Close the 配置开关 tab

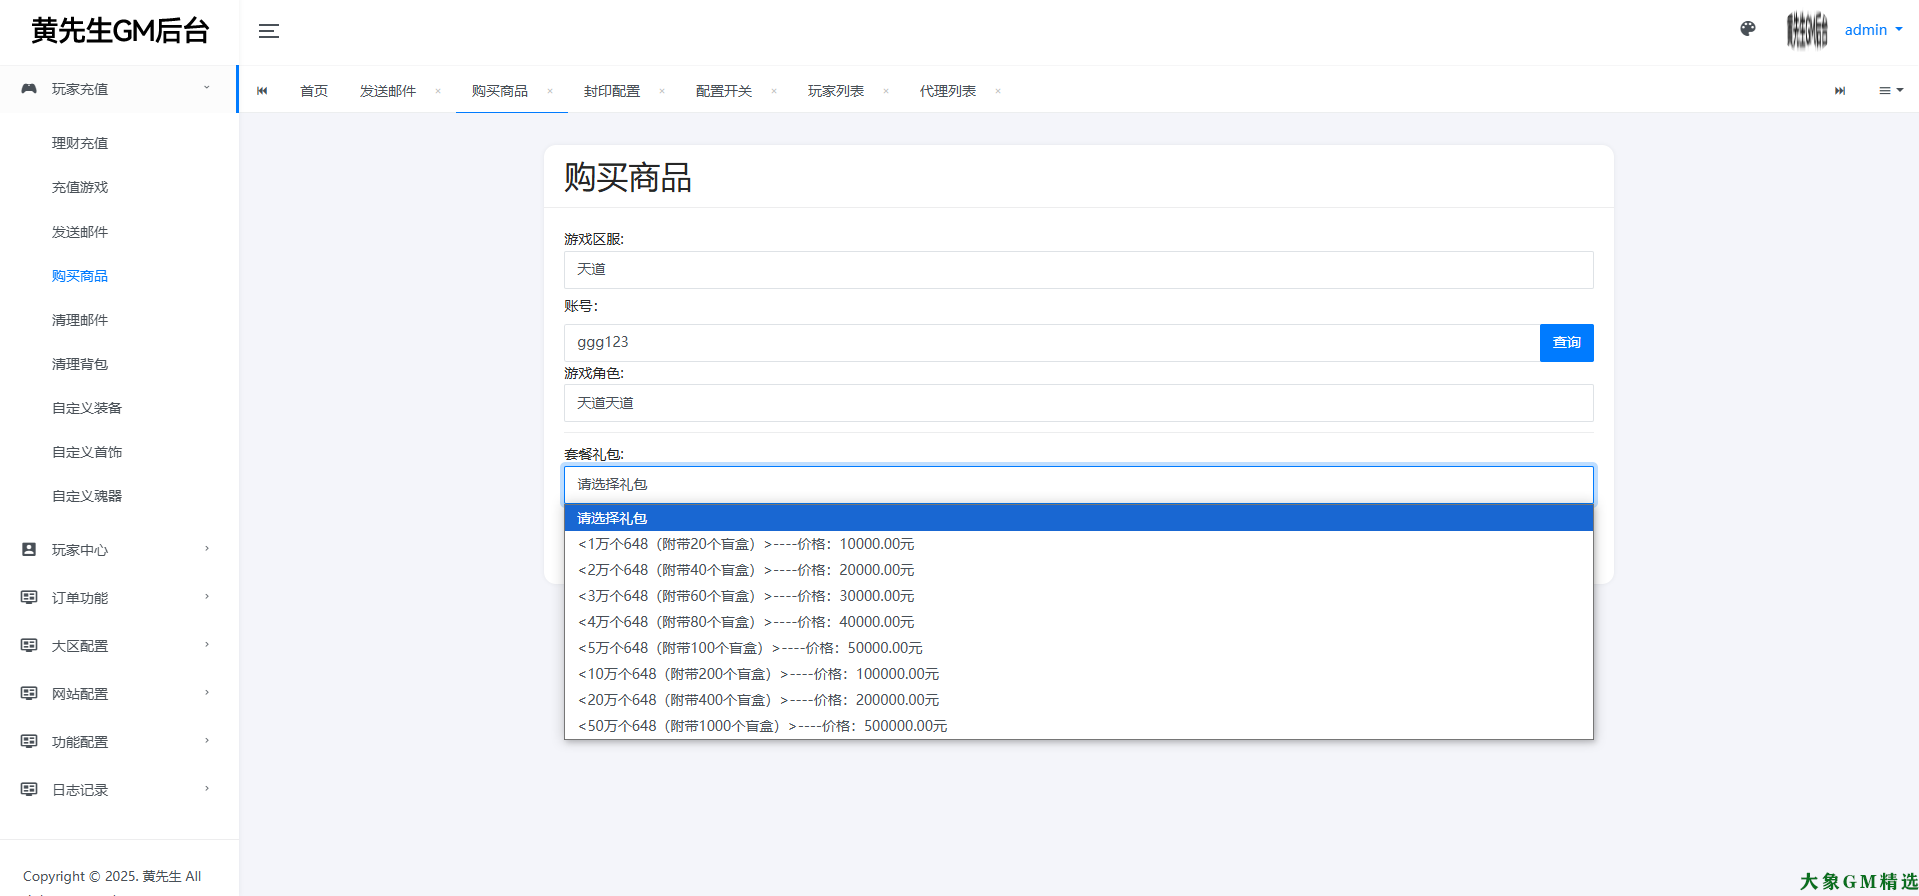(774, 91)
